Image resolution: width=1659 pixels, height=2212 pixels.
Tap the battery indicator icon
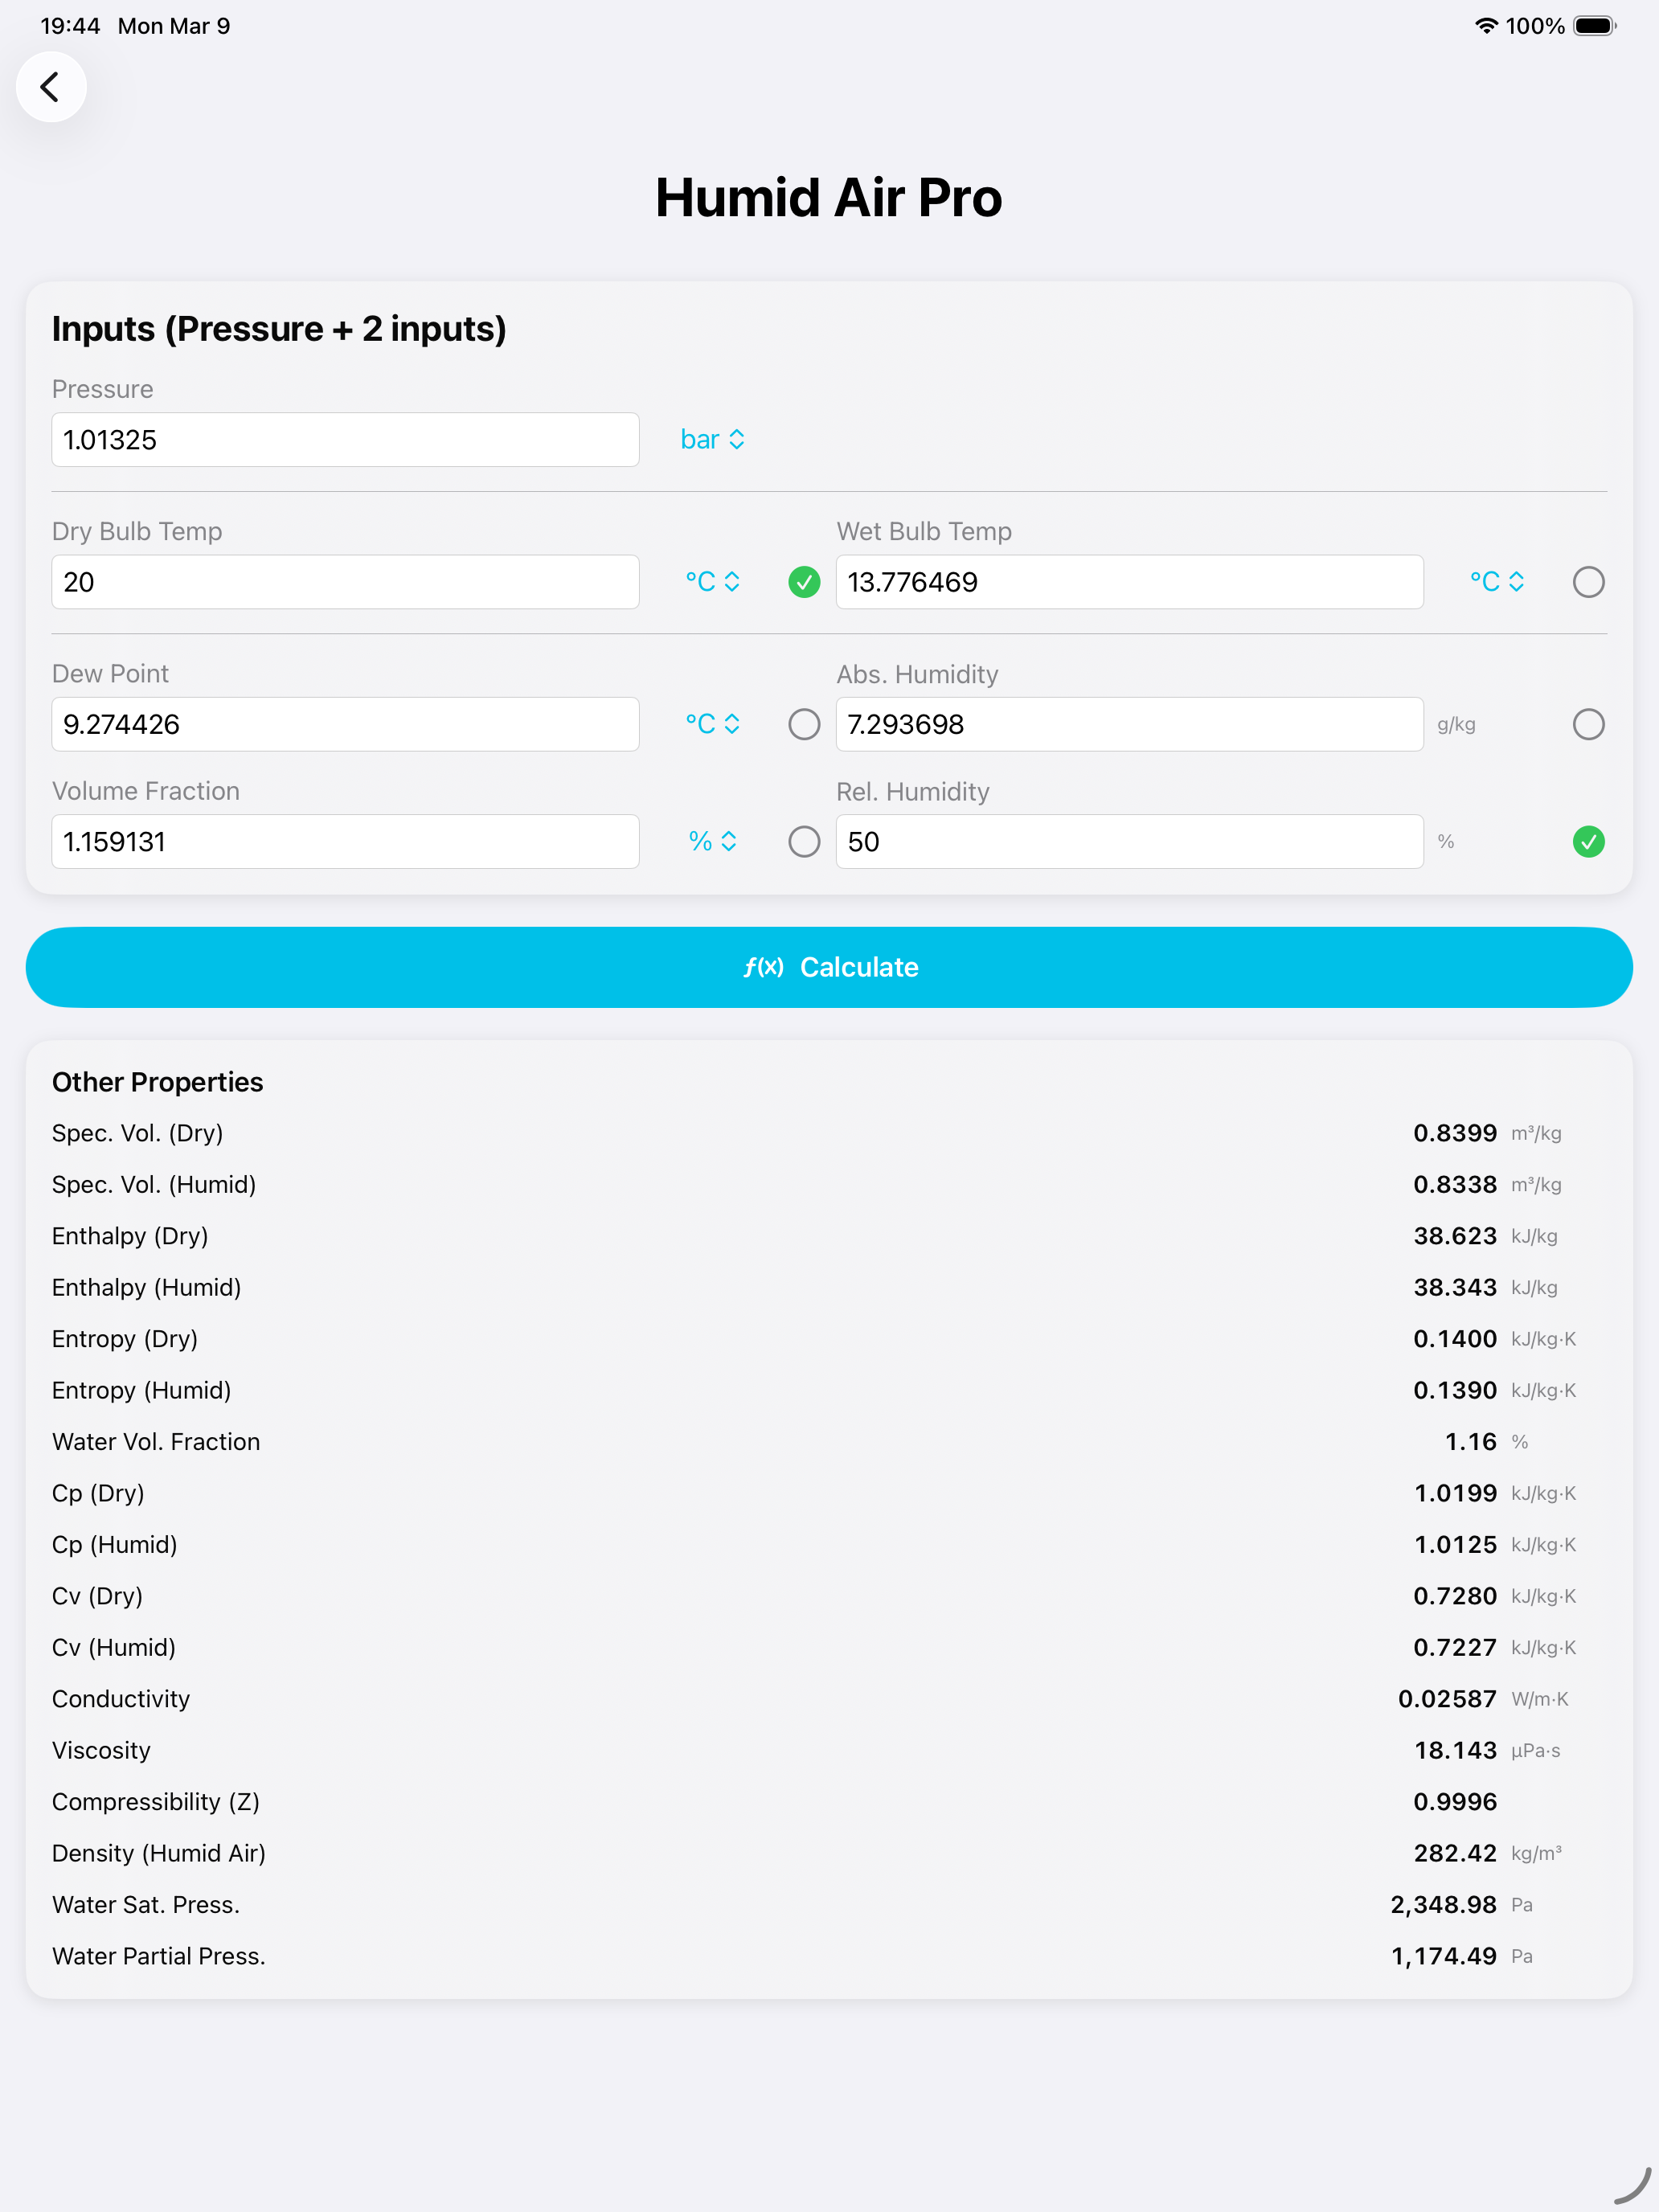pyautogui.click(x=1594, y=26)
